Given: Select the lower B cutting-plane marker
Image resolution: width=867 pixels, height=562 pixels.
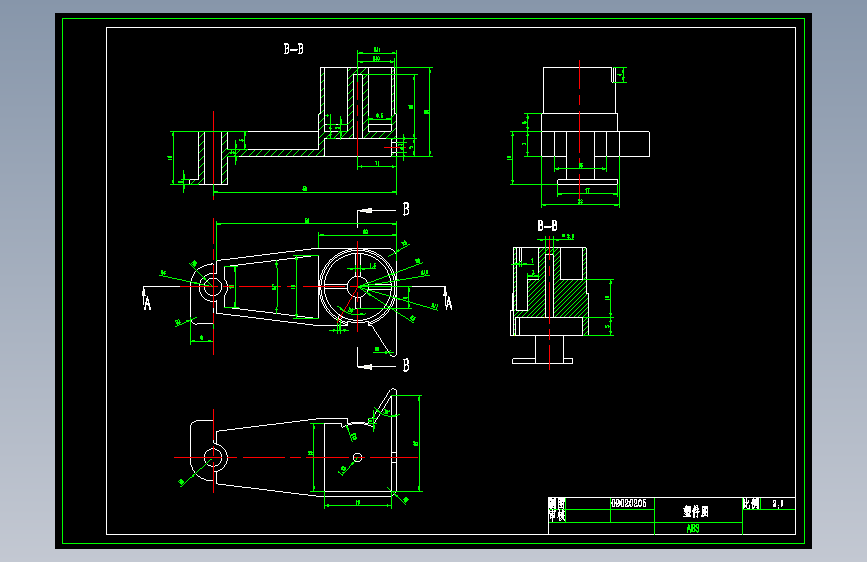Looking at the screenshot, I should [x=406, y=365].
